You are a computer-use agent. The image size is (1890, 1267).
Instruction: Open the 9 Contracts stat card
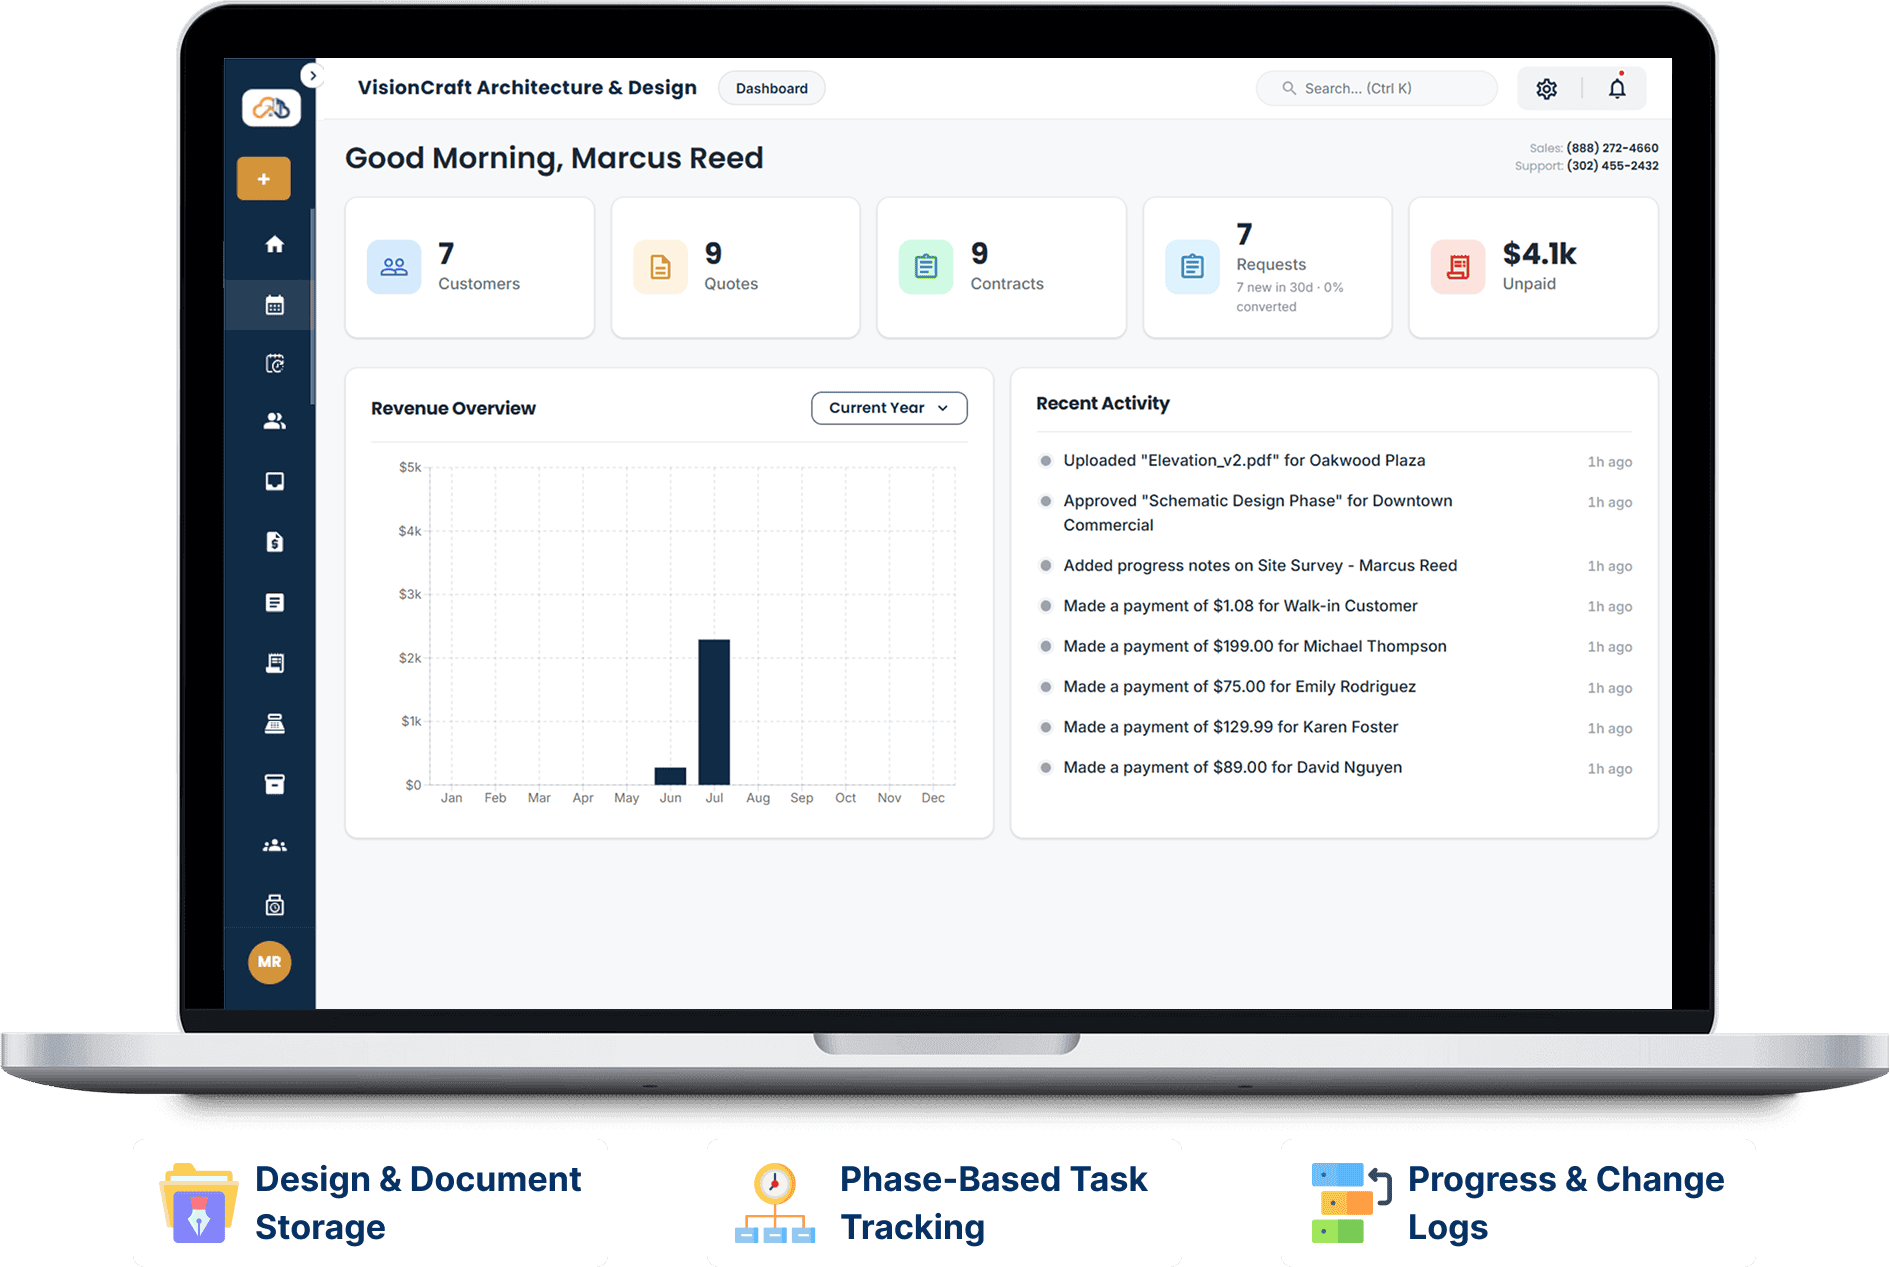tap(1002, 267)
